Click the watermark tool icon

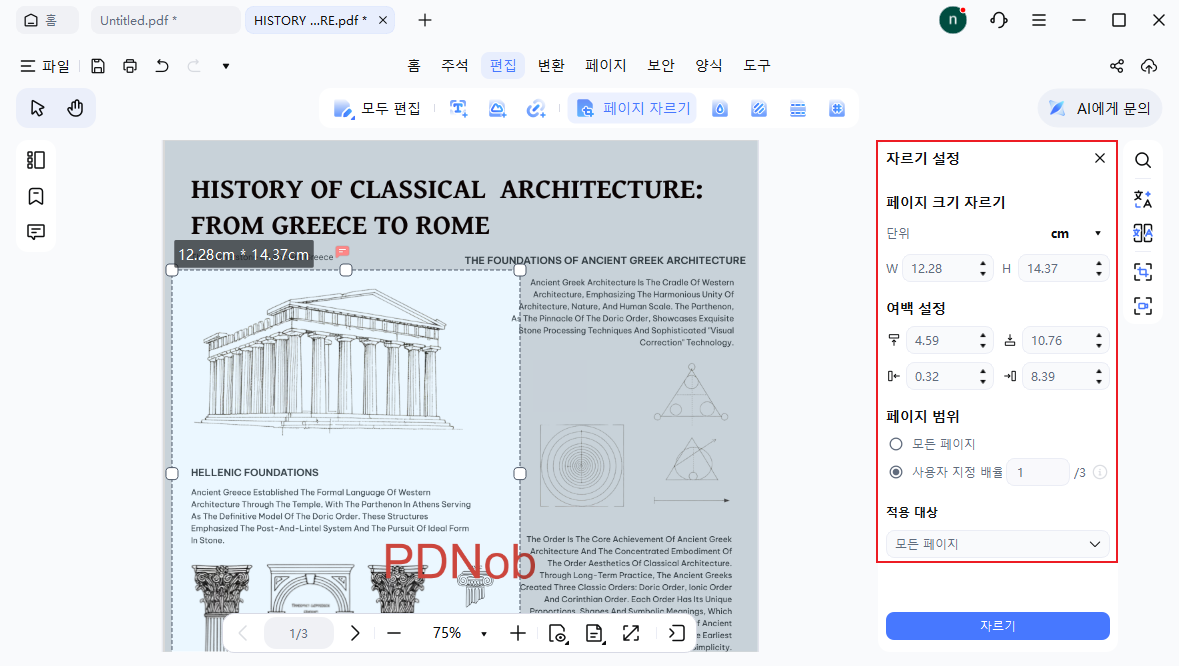720,109
